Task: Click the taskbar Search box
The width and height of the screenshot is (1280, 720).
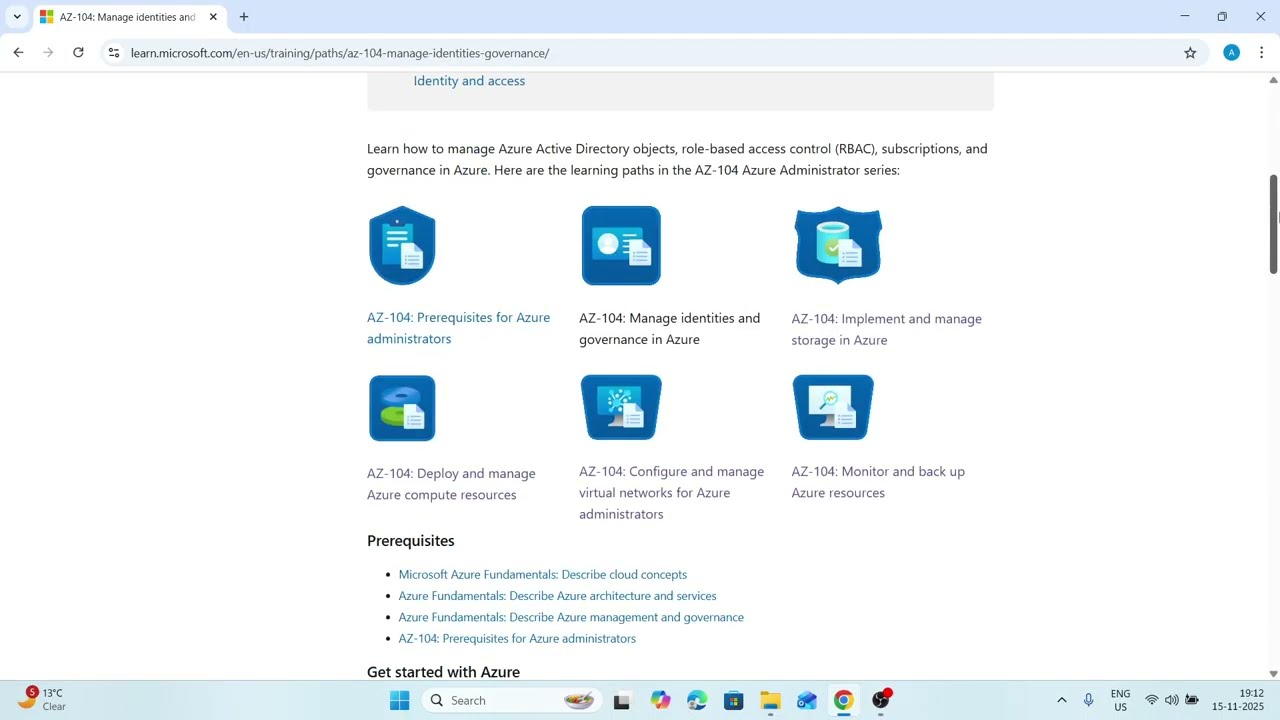Action: pos(512,700)
